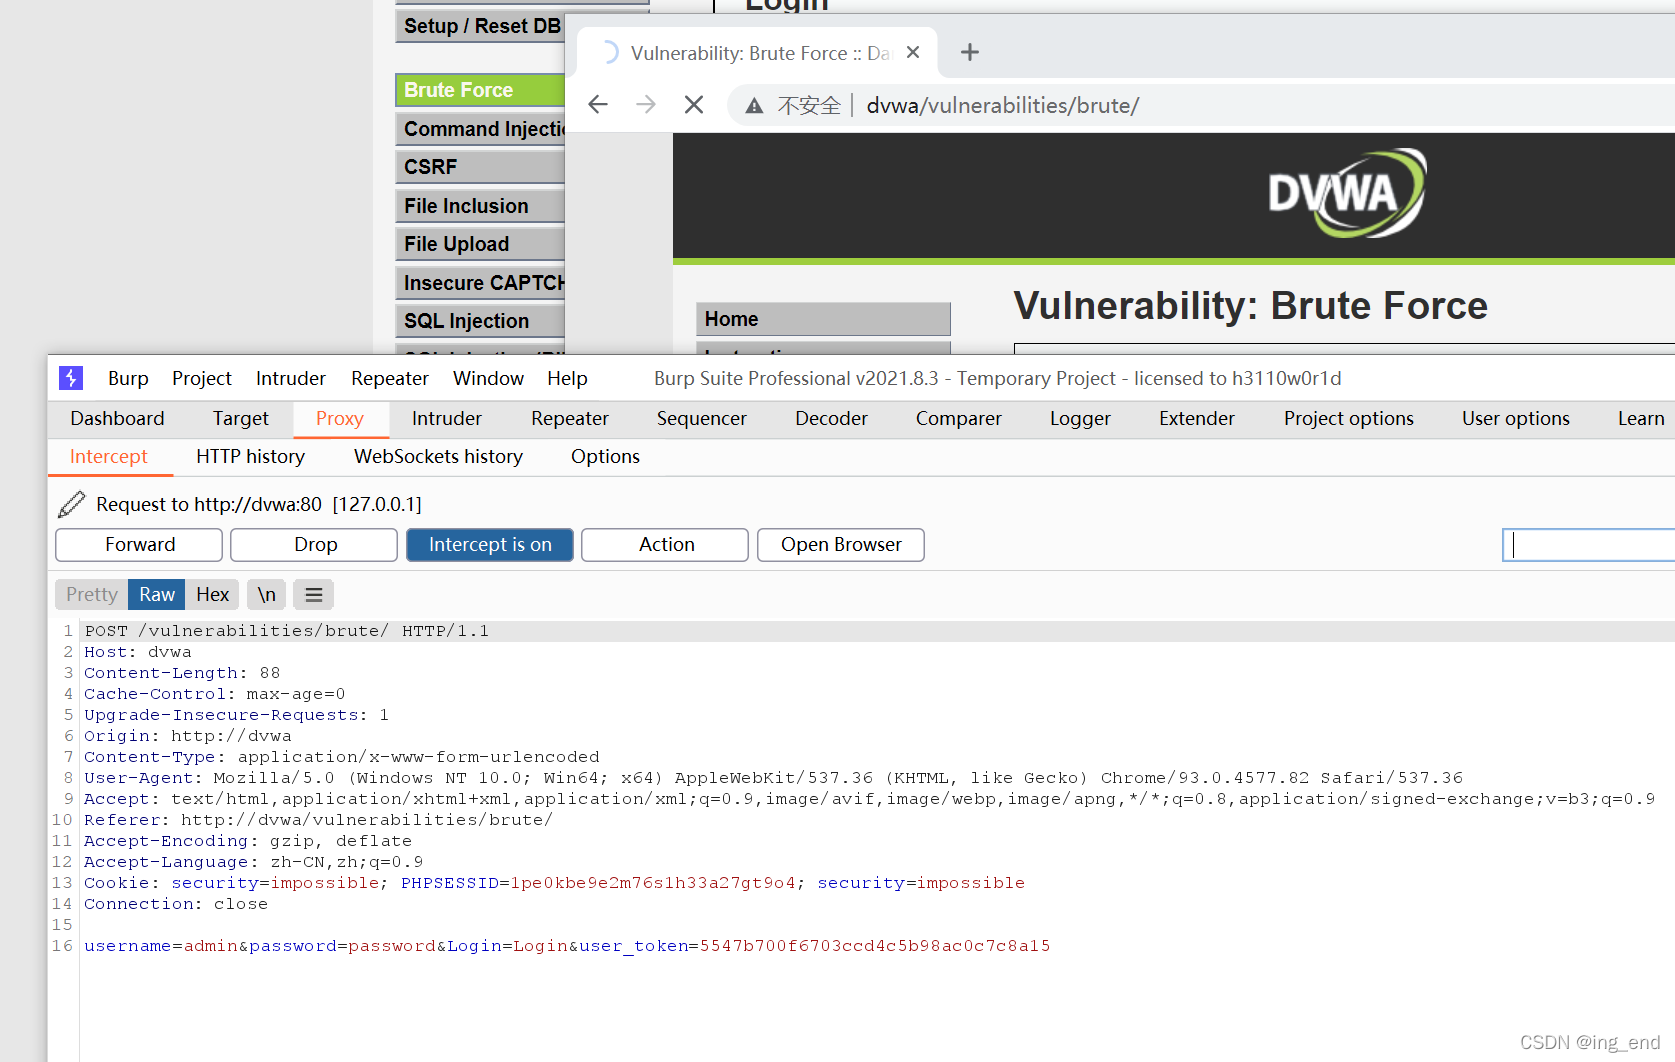Open the Learn tab
This screenshot has height=1062, width=1675.
coord(1641,419)
